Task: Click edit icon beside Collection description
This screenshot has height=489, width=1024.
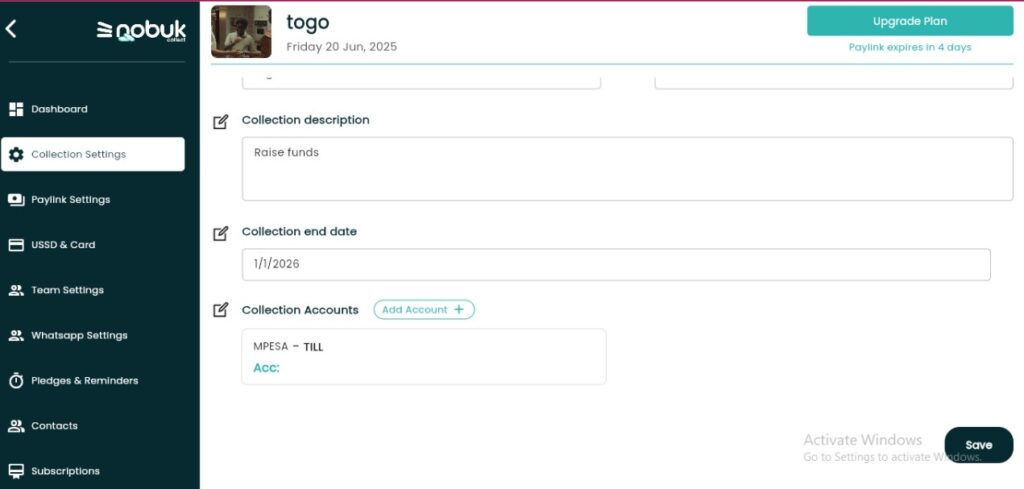Action: tap(221, 121)
